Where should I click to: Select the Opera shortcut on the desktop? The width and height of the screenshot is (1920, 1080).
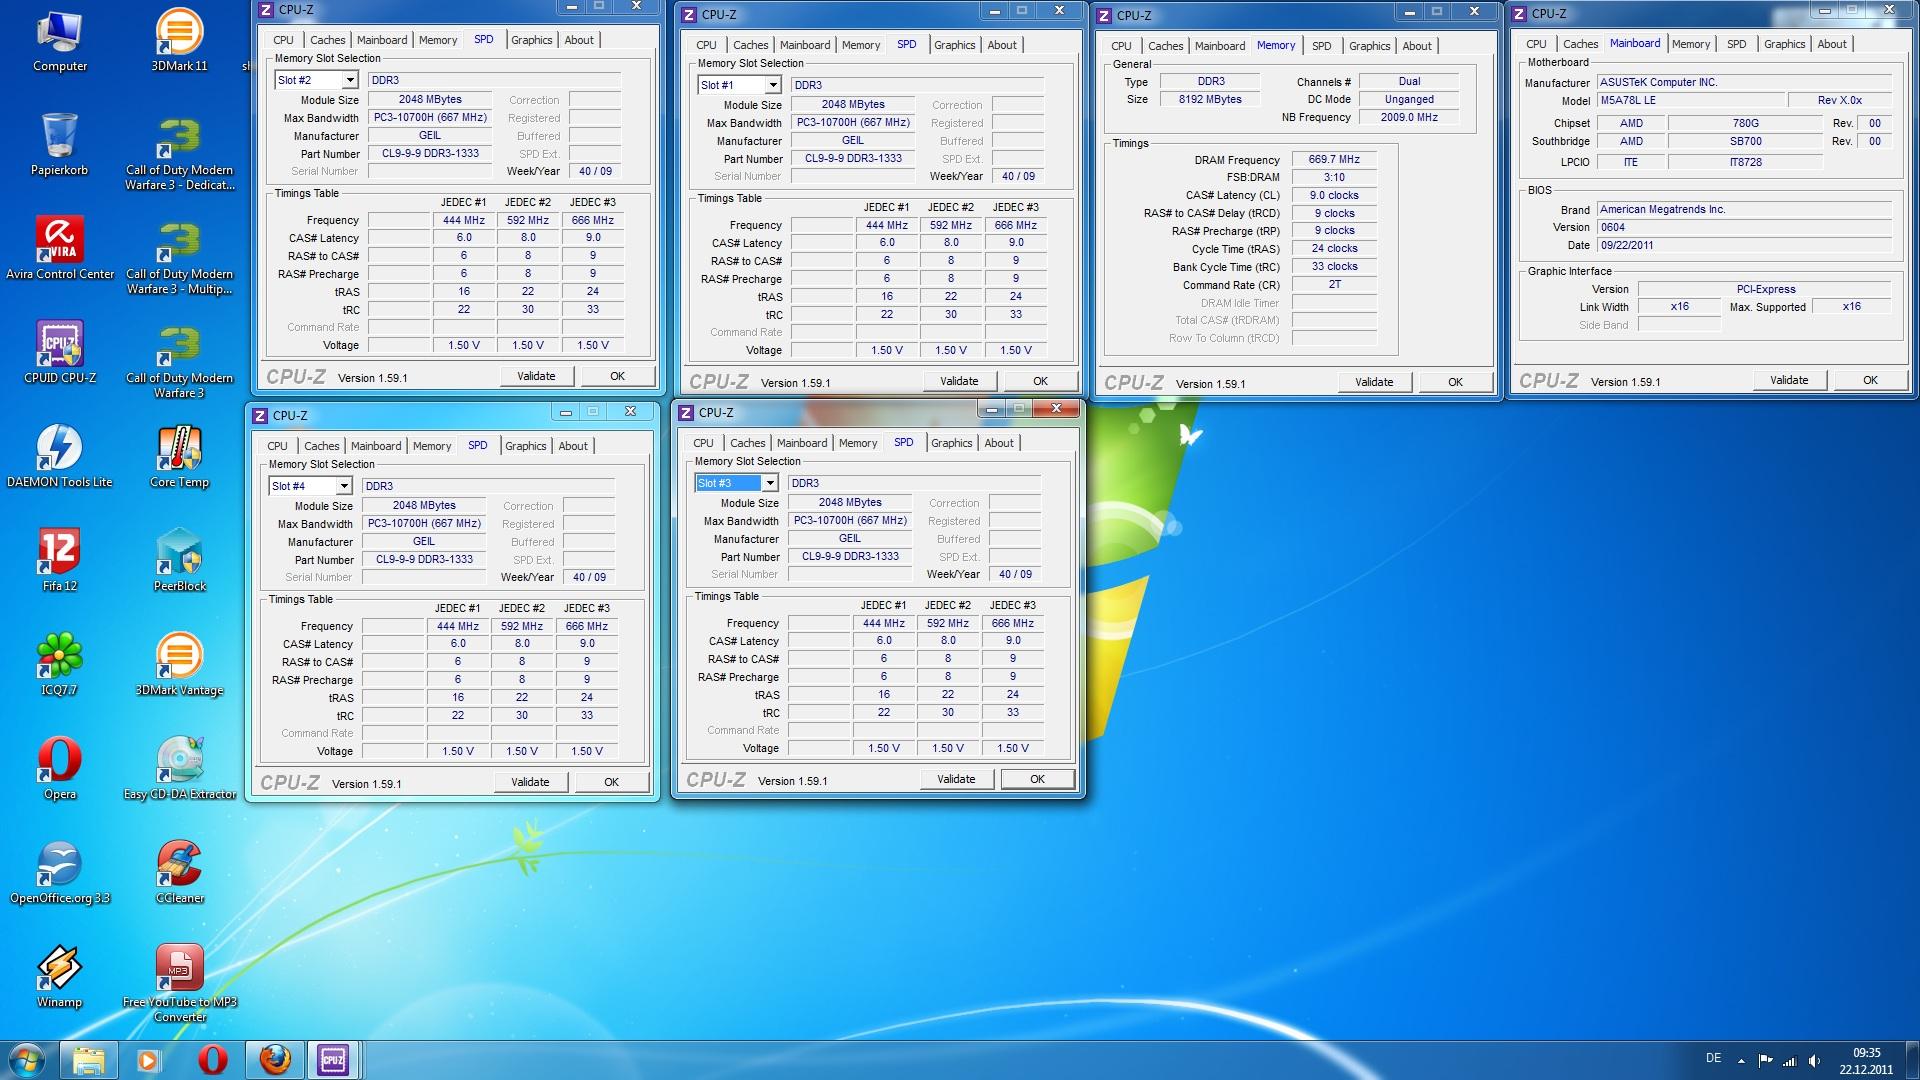pos(60,768)
